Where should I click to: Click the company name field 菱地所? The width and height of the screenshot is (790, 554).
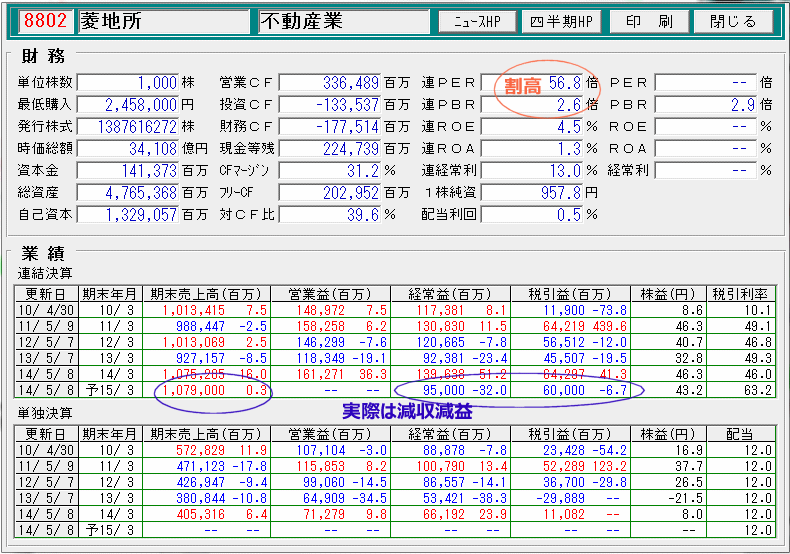coord(164,21)
